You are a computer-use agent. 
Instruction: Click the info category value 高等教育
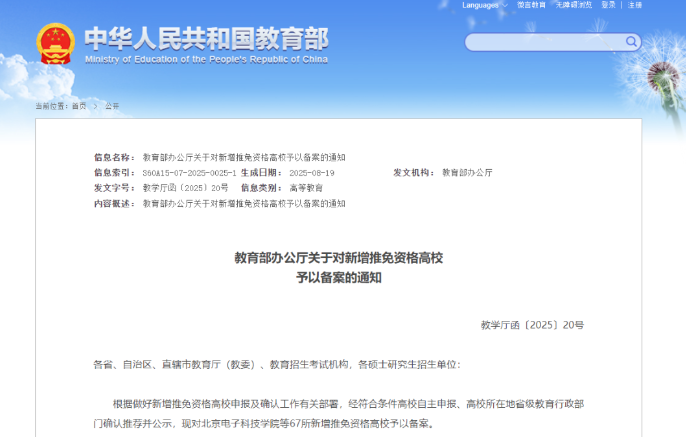click(x=306, y=188)
